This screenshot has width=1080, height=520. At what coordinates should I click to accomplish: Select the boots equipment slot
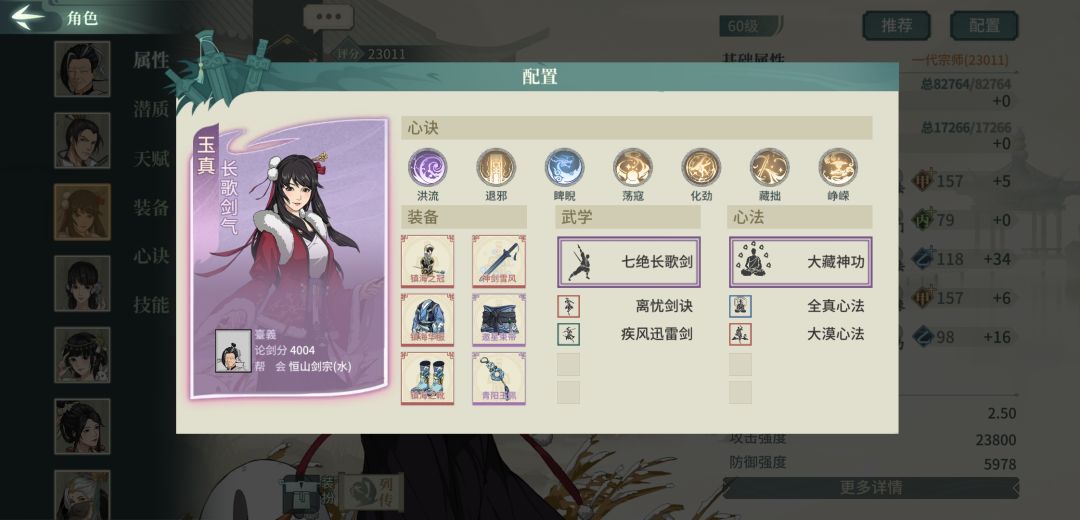click(x=428, y=378)
